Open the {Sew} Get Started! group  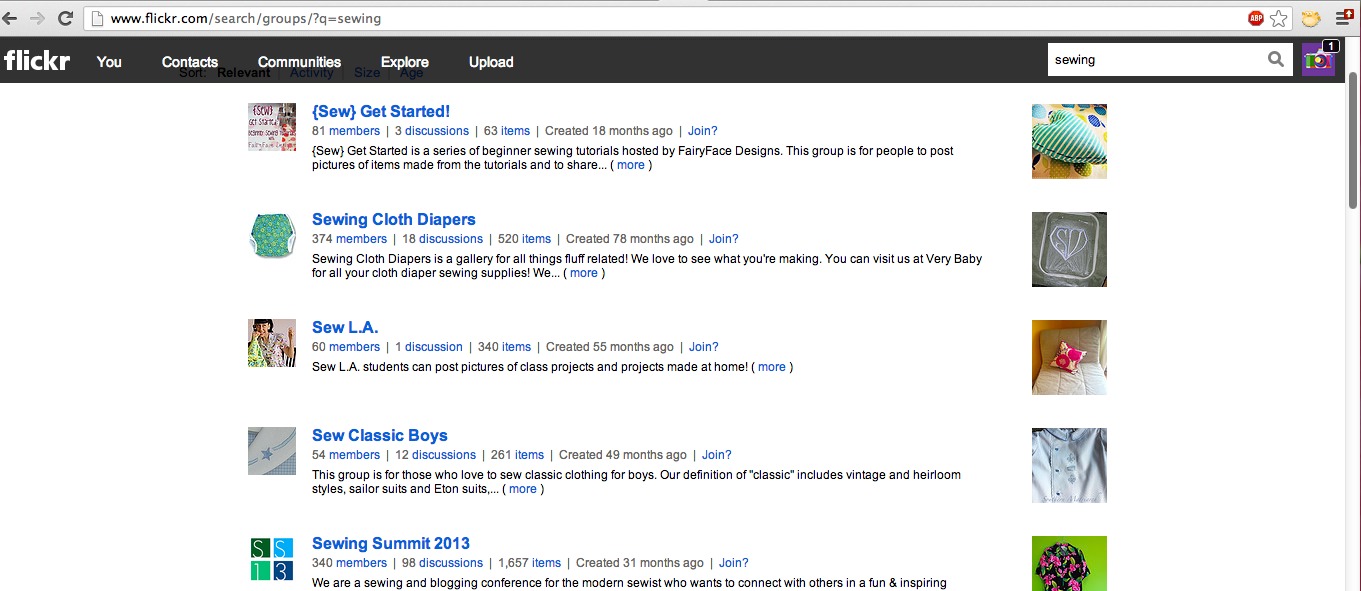point(381,111)
